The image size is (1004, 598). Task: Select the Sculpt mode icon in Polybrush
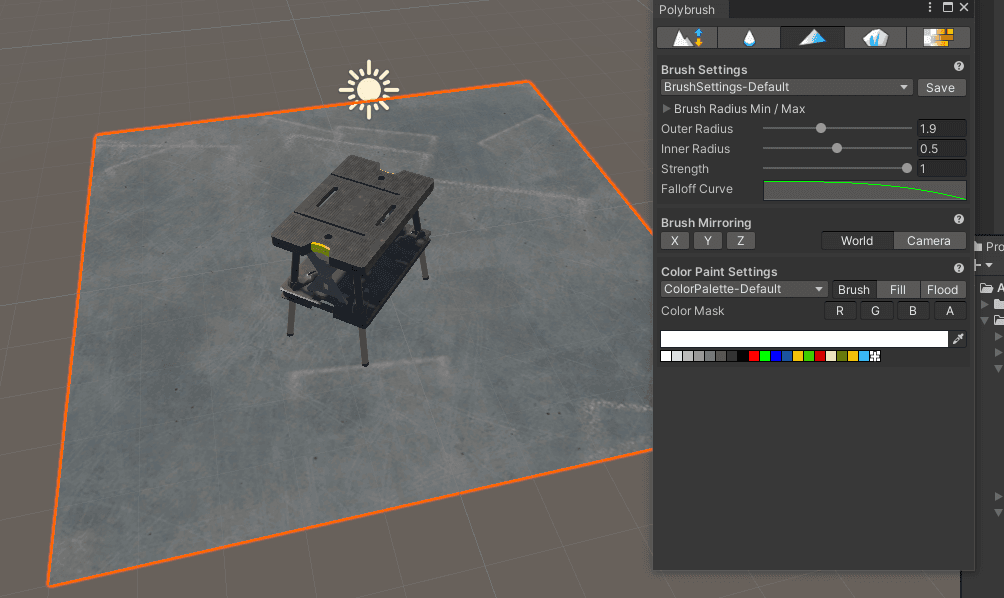[x=687, y=38]
